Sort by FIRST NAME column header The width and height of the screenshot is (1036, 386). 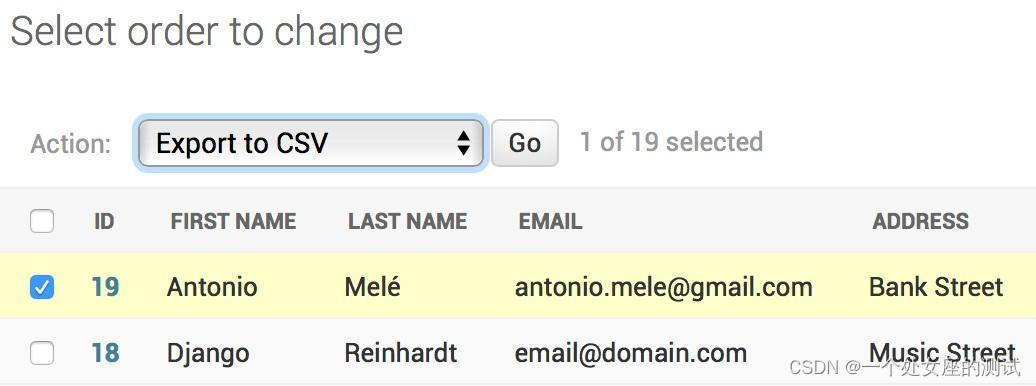point(233,221)
